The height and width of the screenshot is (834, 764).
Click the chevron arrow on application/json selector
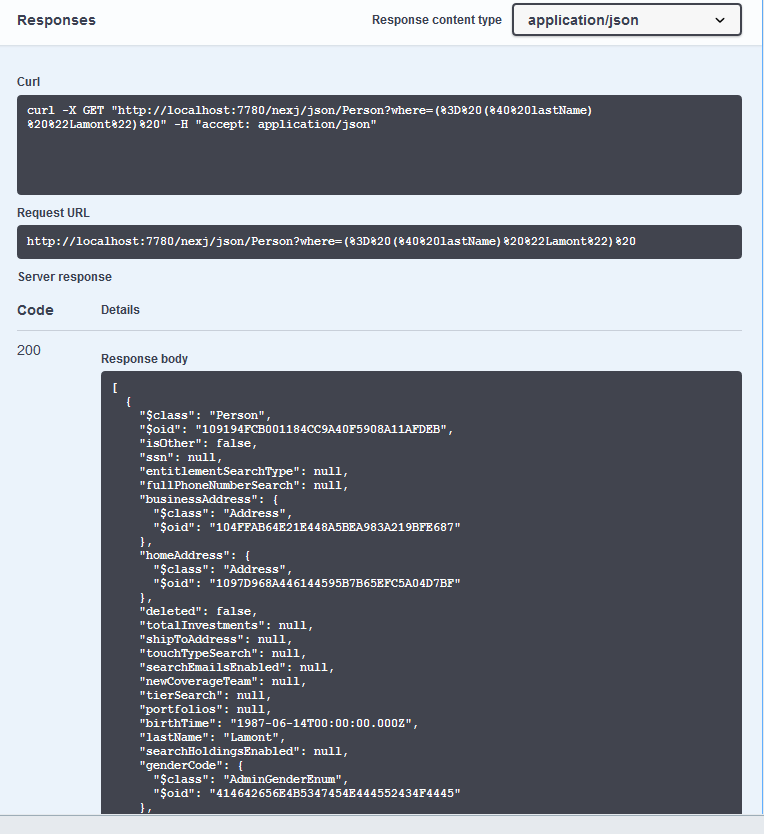pos(720,20)
